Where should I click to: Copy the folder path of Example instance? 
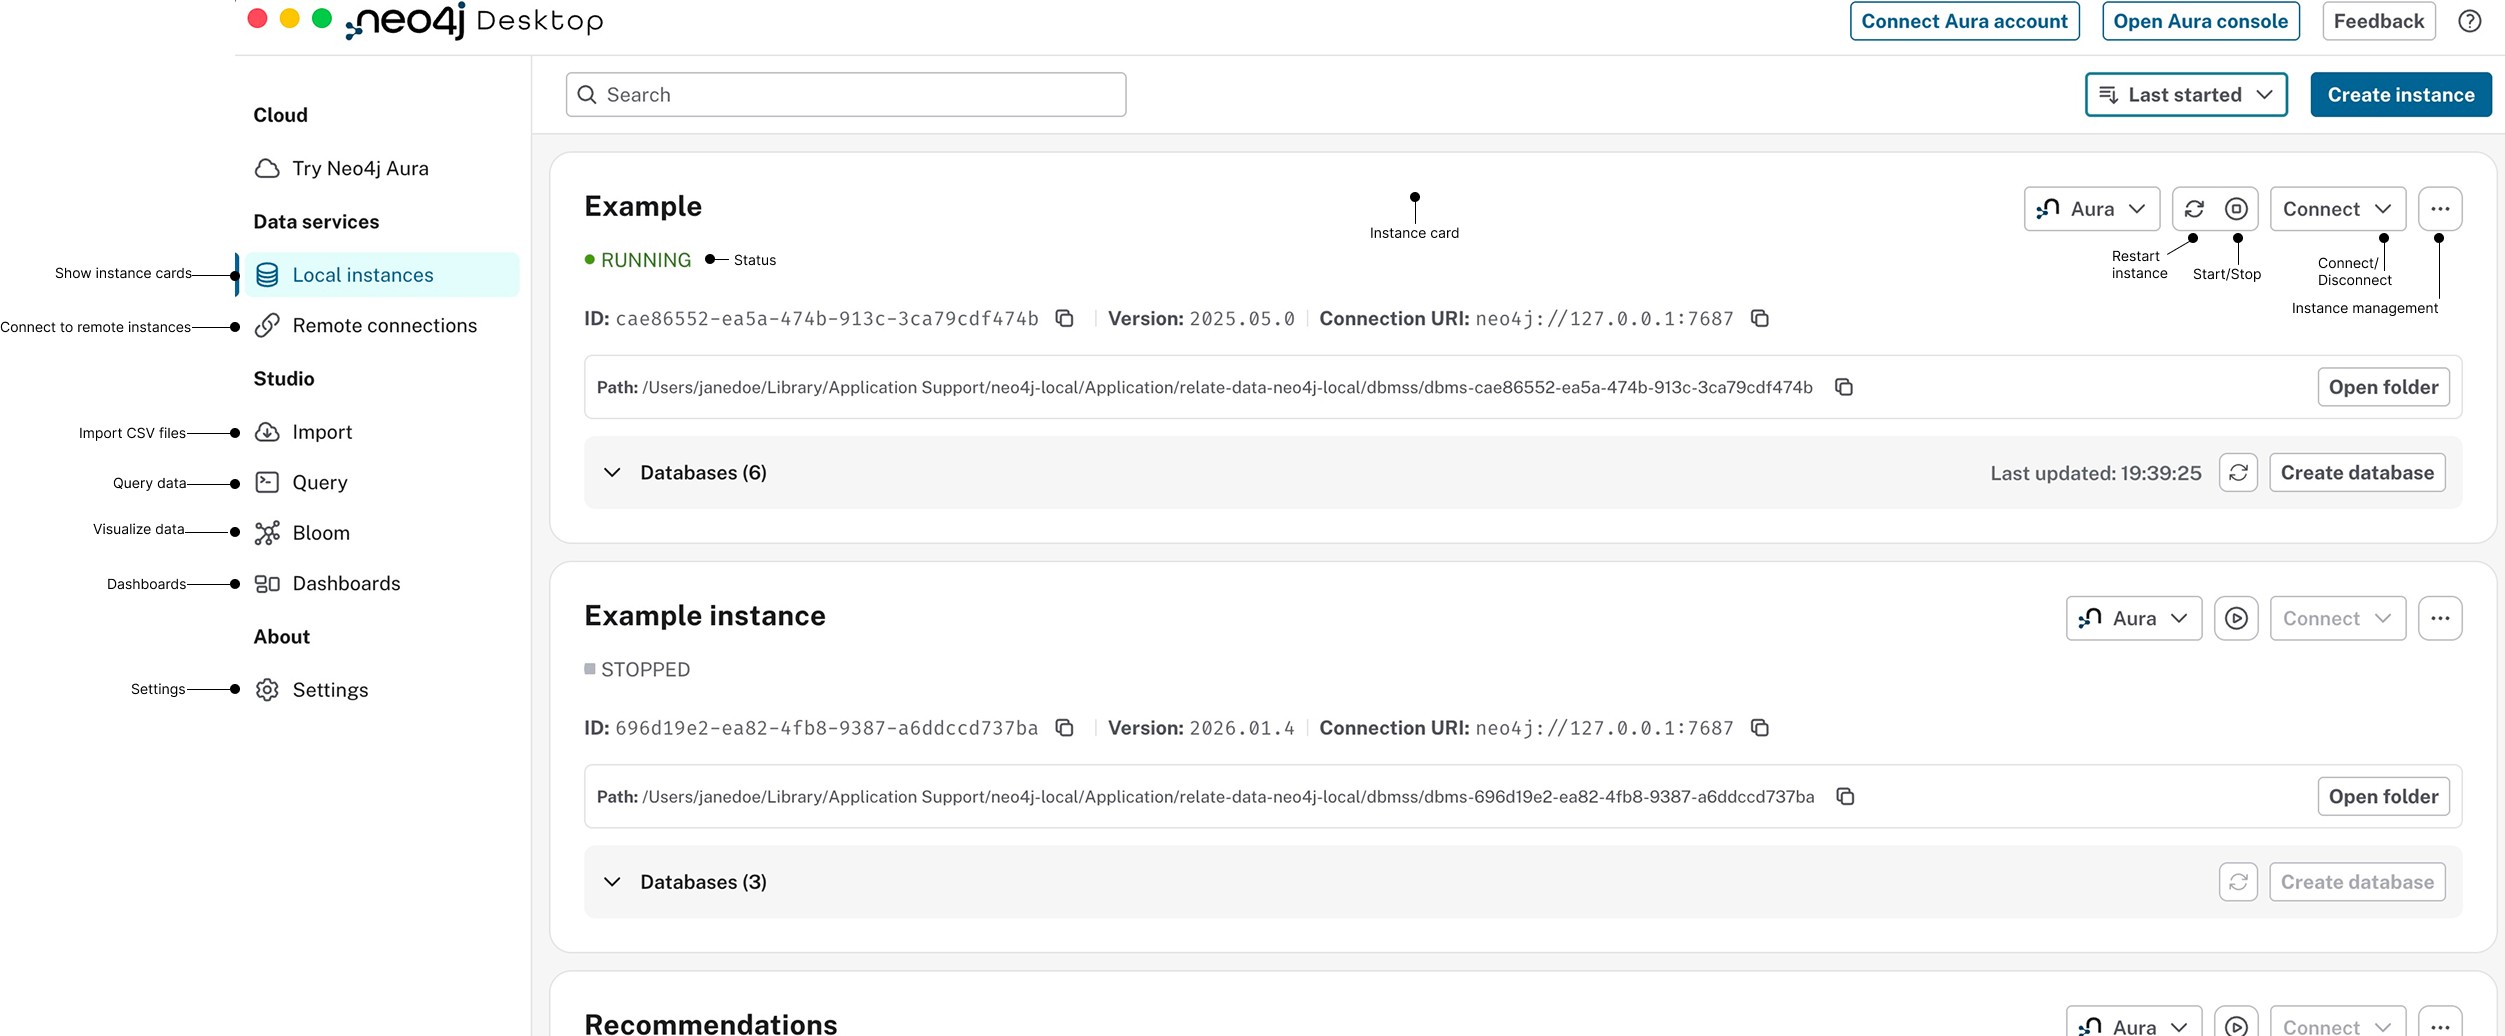click(1845, 797)
